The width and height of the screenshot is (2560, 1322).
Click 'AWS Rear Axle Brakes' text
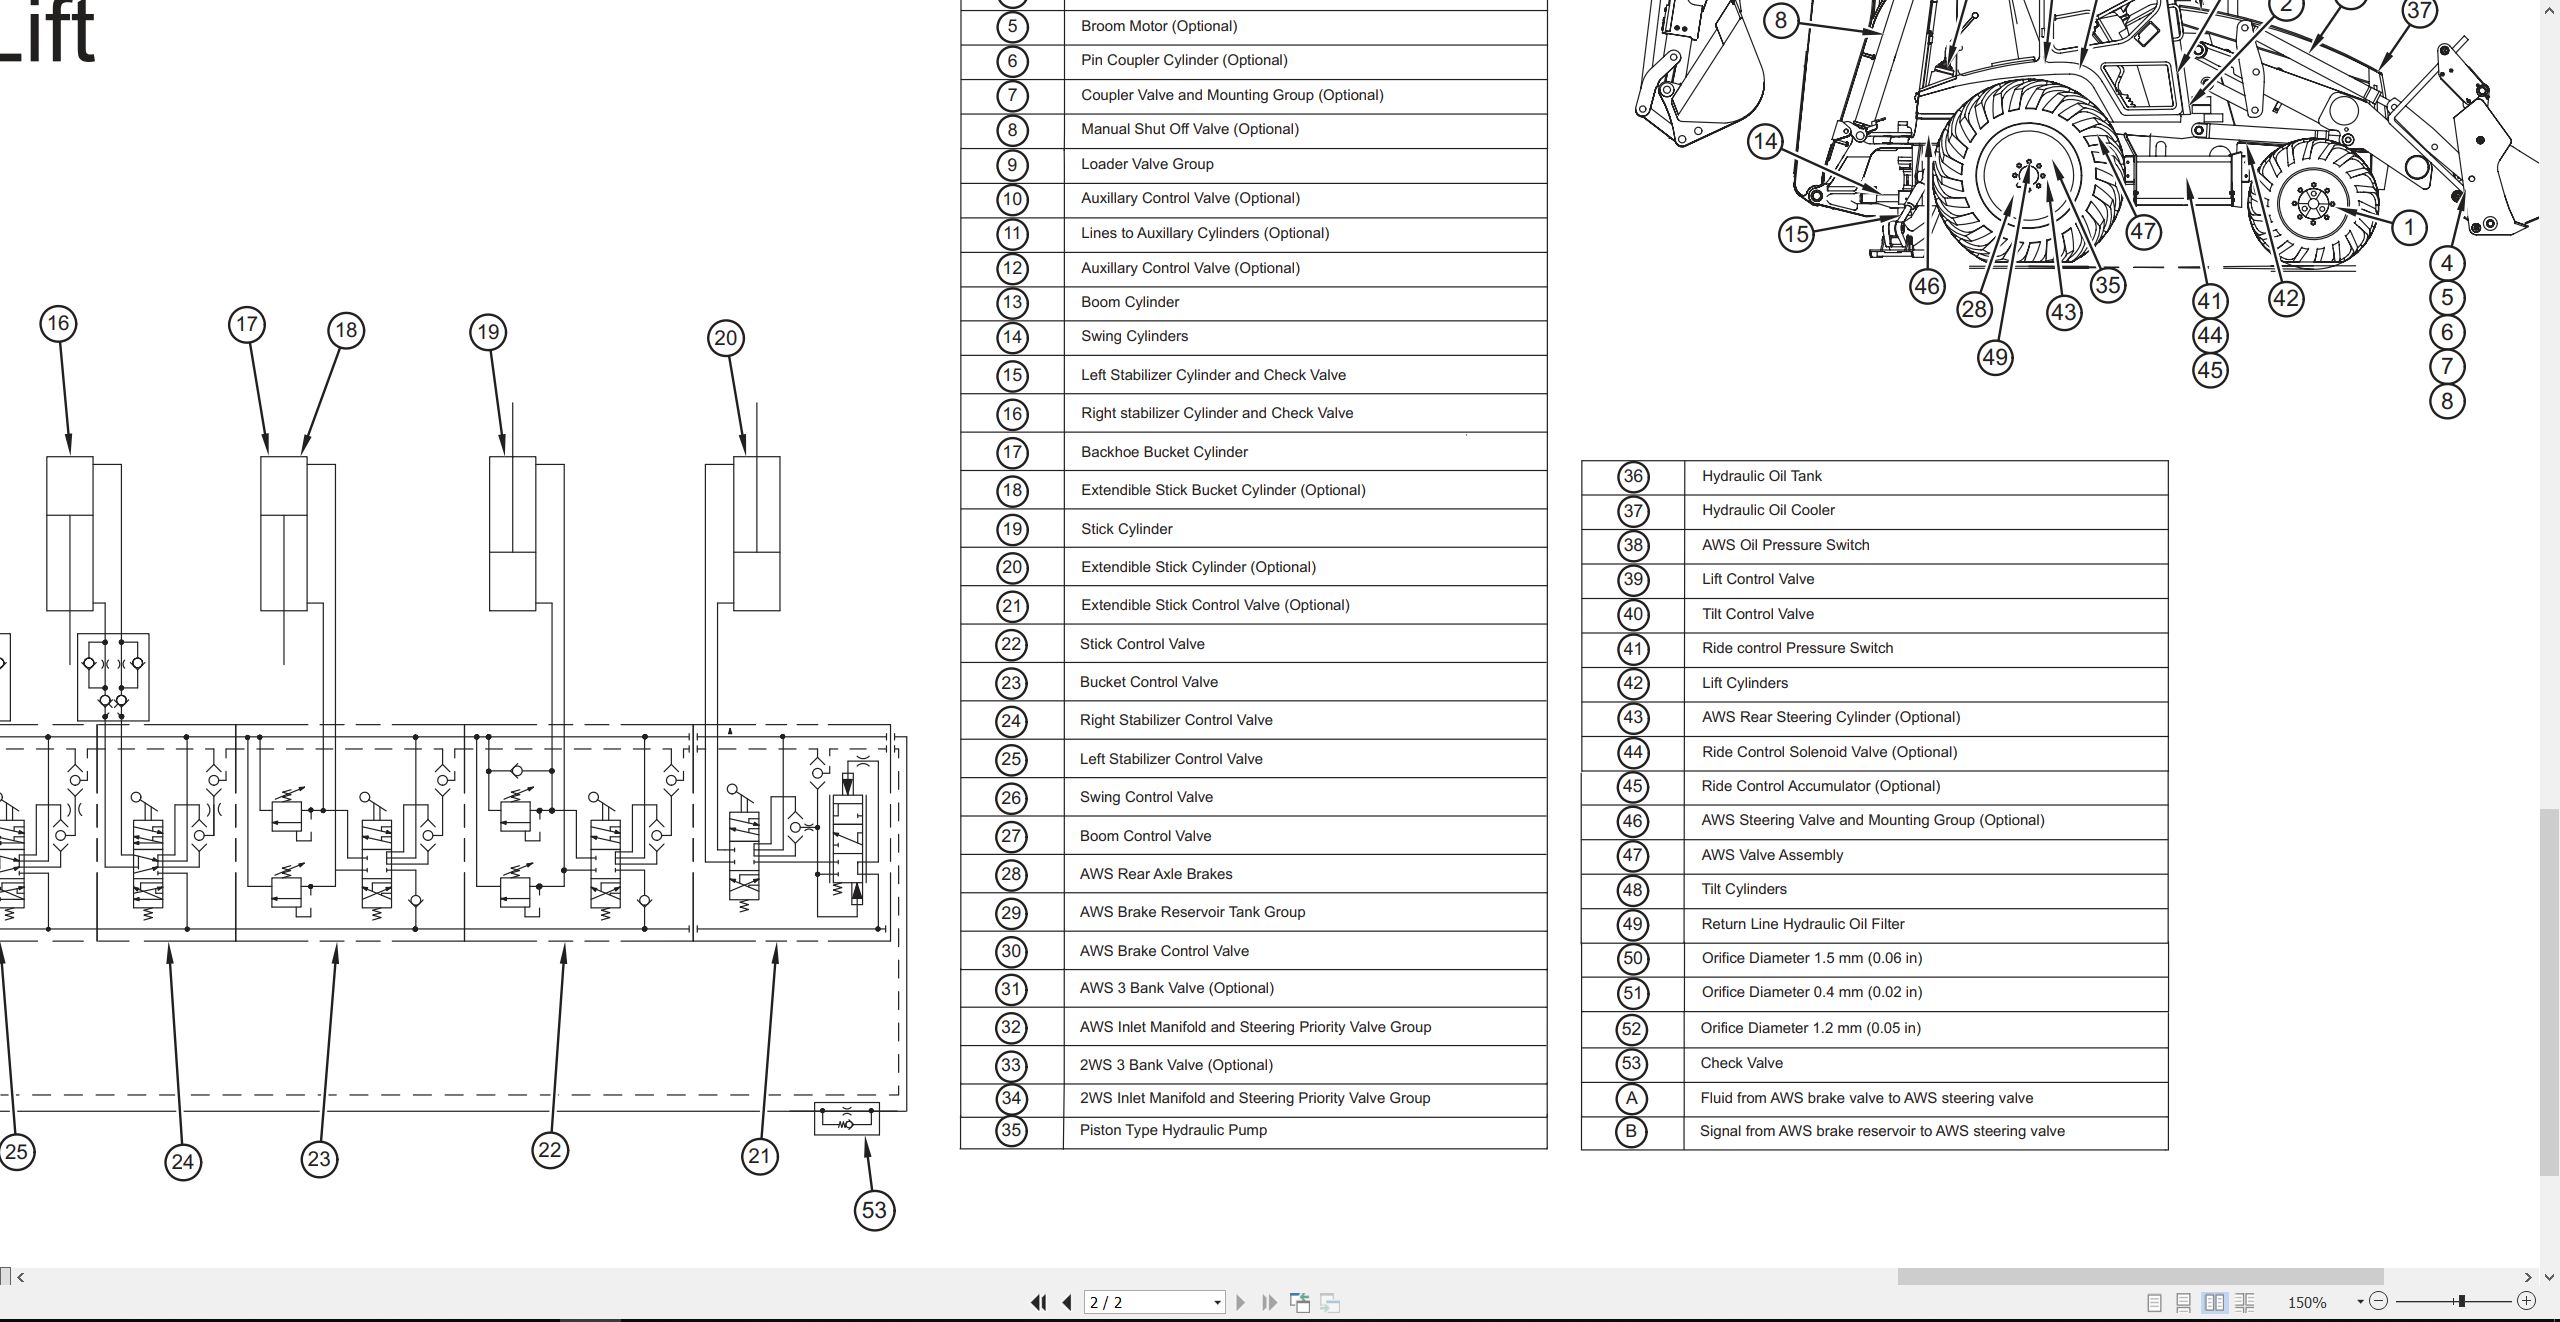pyautogui.click(x=1156, y=874)
